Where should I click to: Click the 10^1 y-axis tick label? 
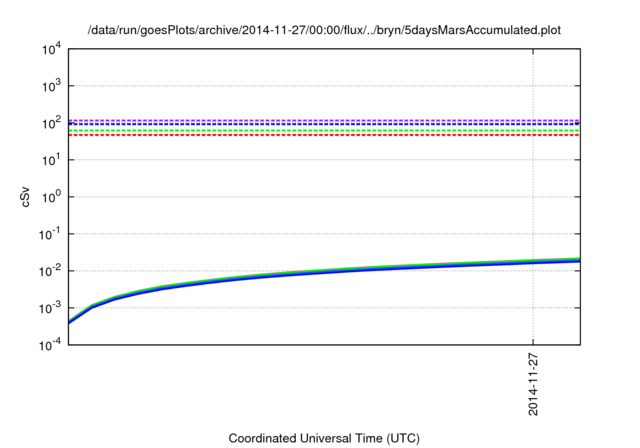(51, 160)
